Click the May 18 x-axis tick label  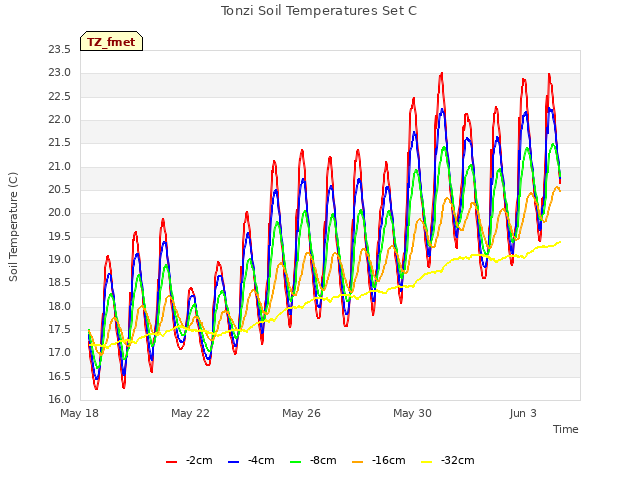pos(79,413)
